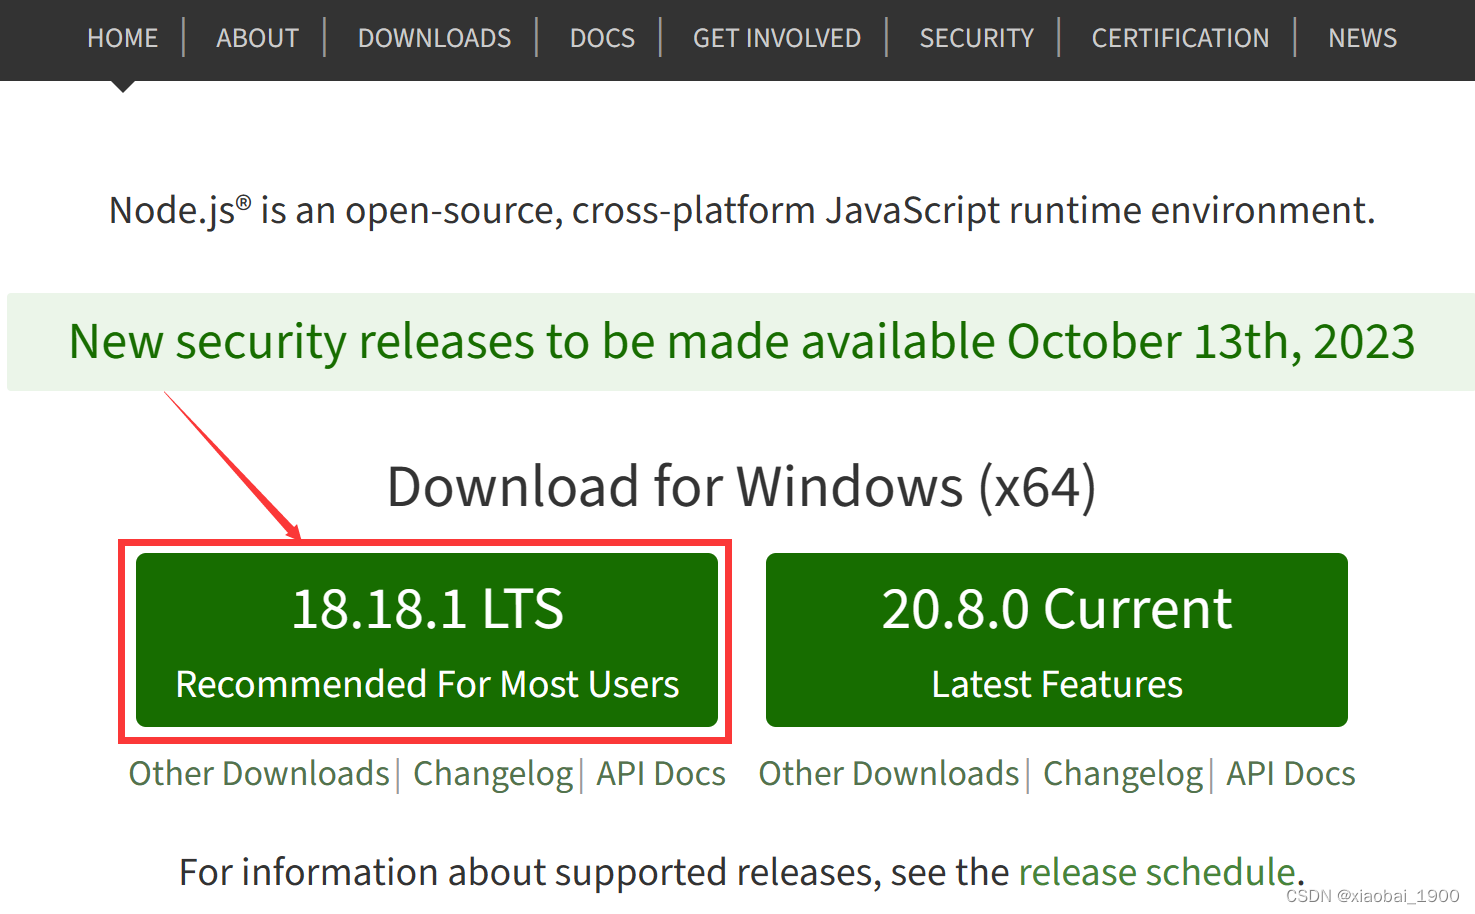
Task: Go to the ABOUT page
Action: pyautogui.click(x=257, y=38)
